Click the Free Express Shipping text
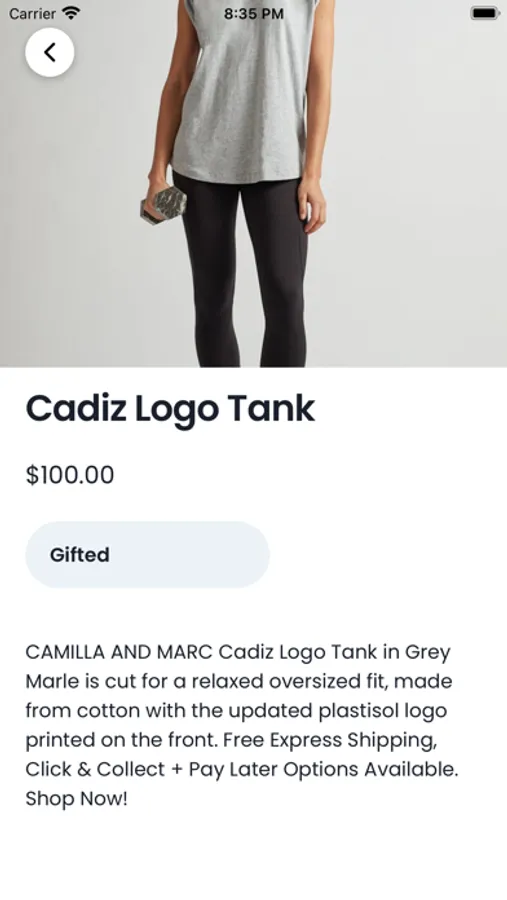The image size is (507, 900). (x=330, y=740)
